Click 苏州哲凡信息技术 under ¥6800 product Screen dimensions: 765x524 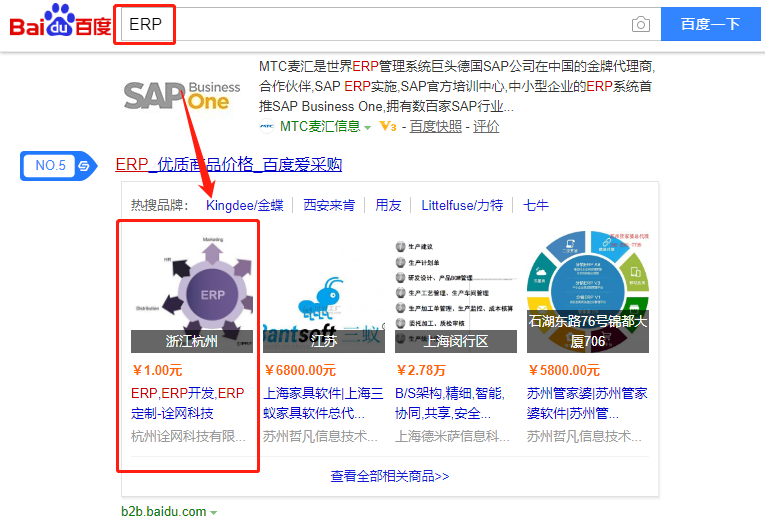320,436
